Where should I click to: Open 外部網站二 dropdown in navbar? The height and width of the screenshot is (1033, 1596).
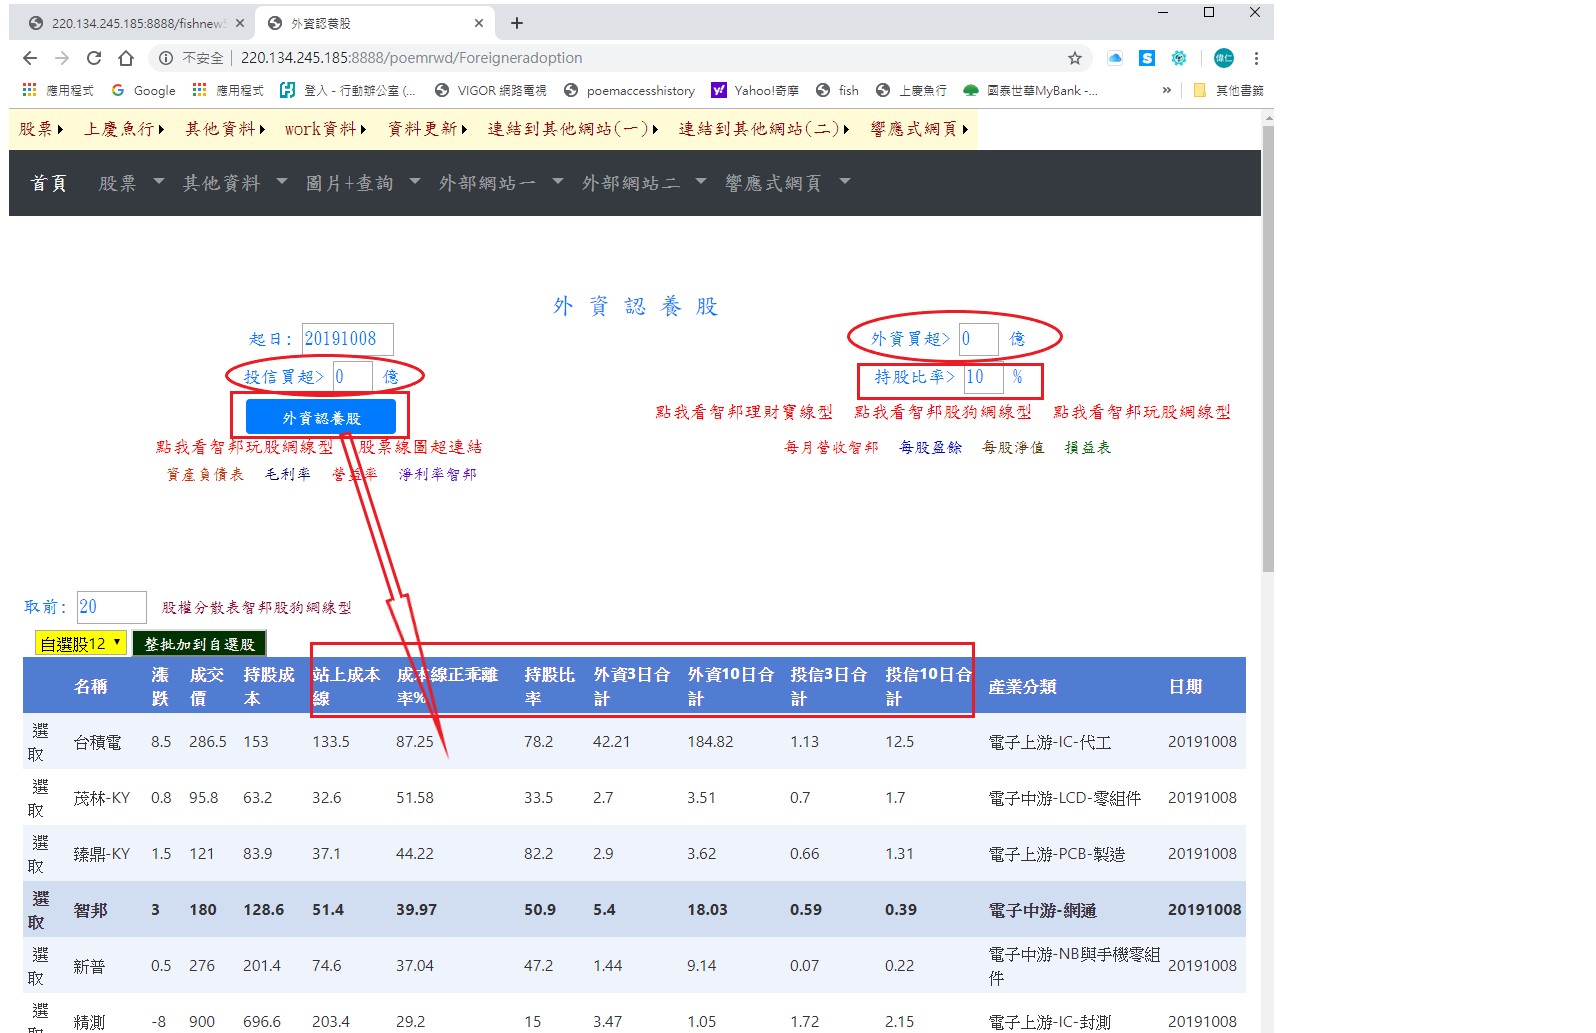click(x=645, y=183)
